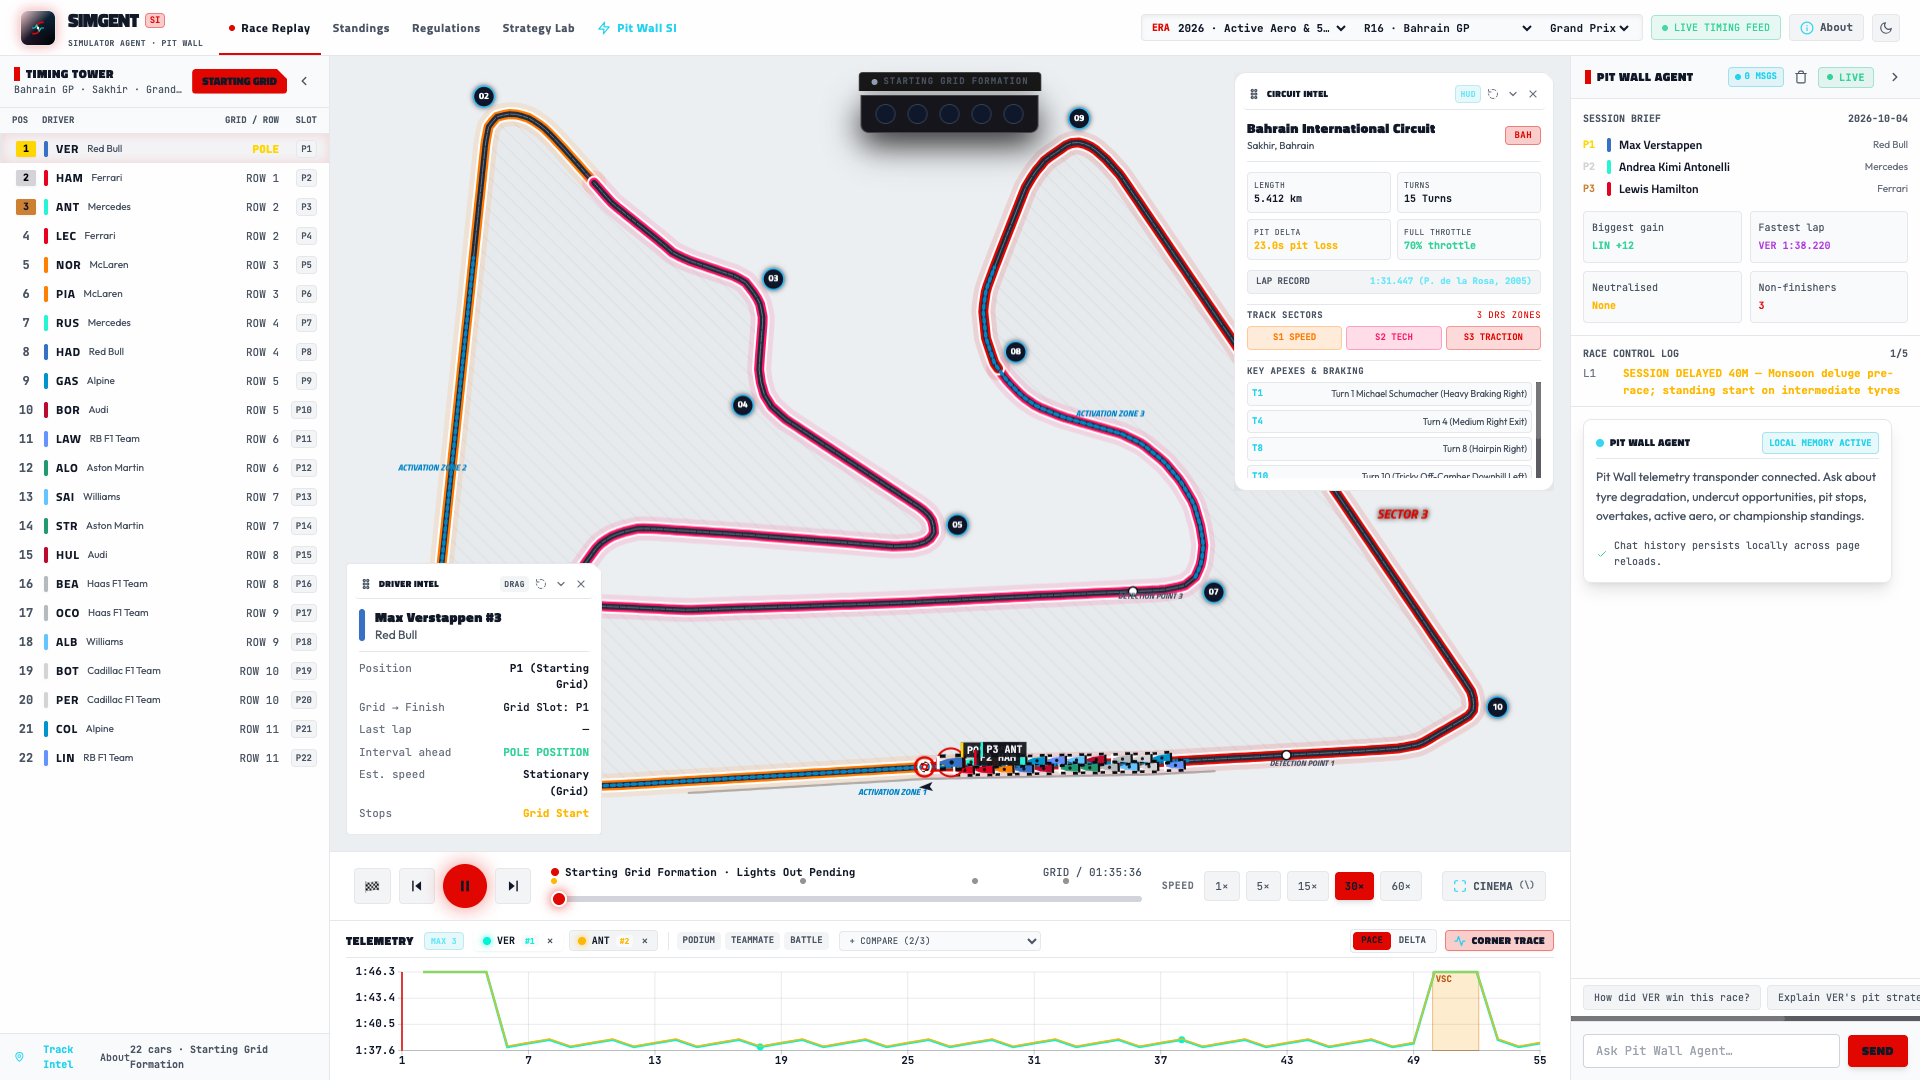The width and height of the screenshot is (1920, 1080).
Task: Click the SIMGENT logo icon
Action: (x=38, y=28)
